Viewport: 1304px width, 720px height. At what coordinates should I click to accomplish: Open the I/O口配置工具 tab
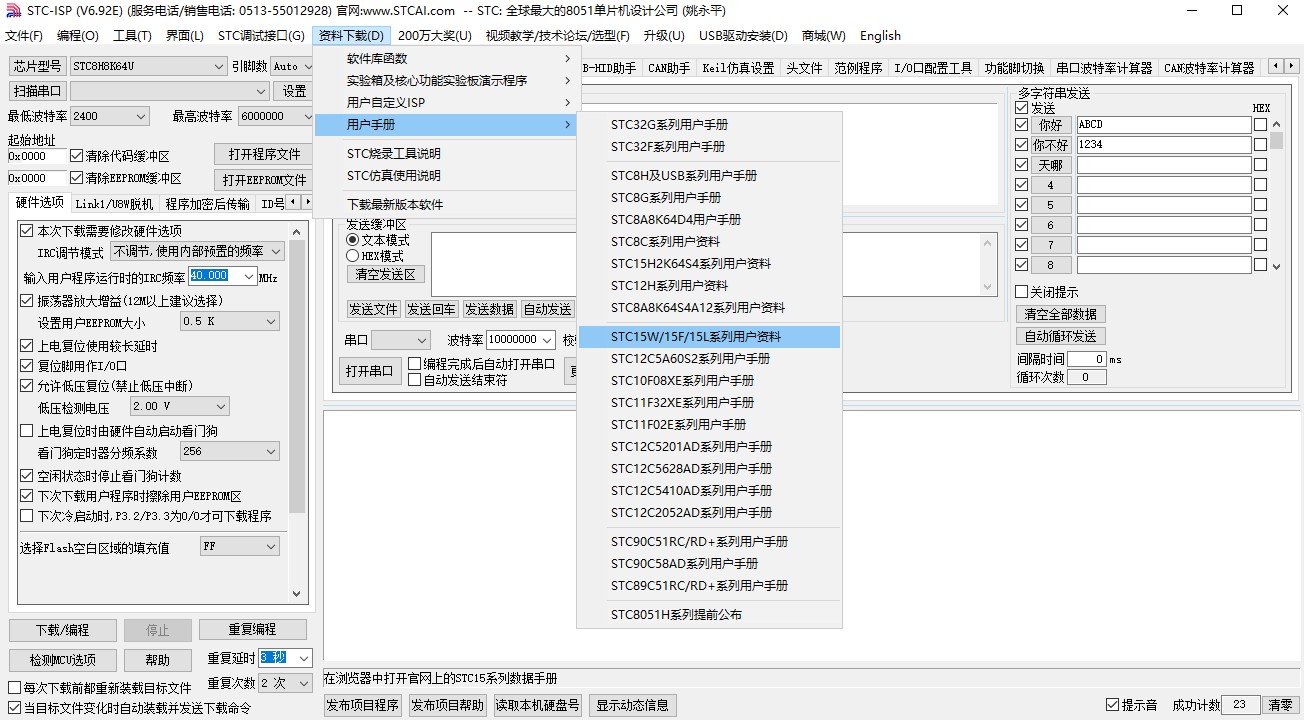(x=933, y=68)
